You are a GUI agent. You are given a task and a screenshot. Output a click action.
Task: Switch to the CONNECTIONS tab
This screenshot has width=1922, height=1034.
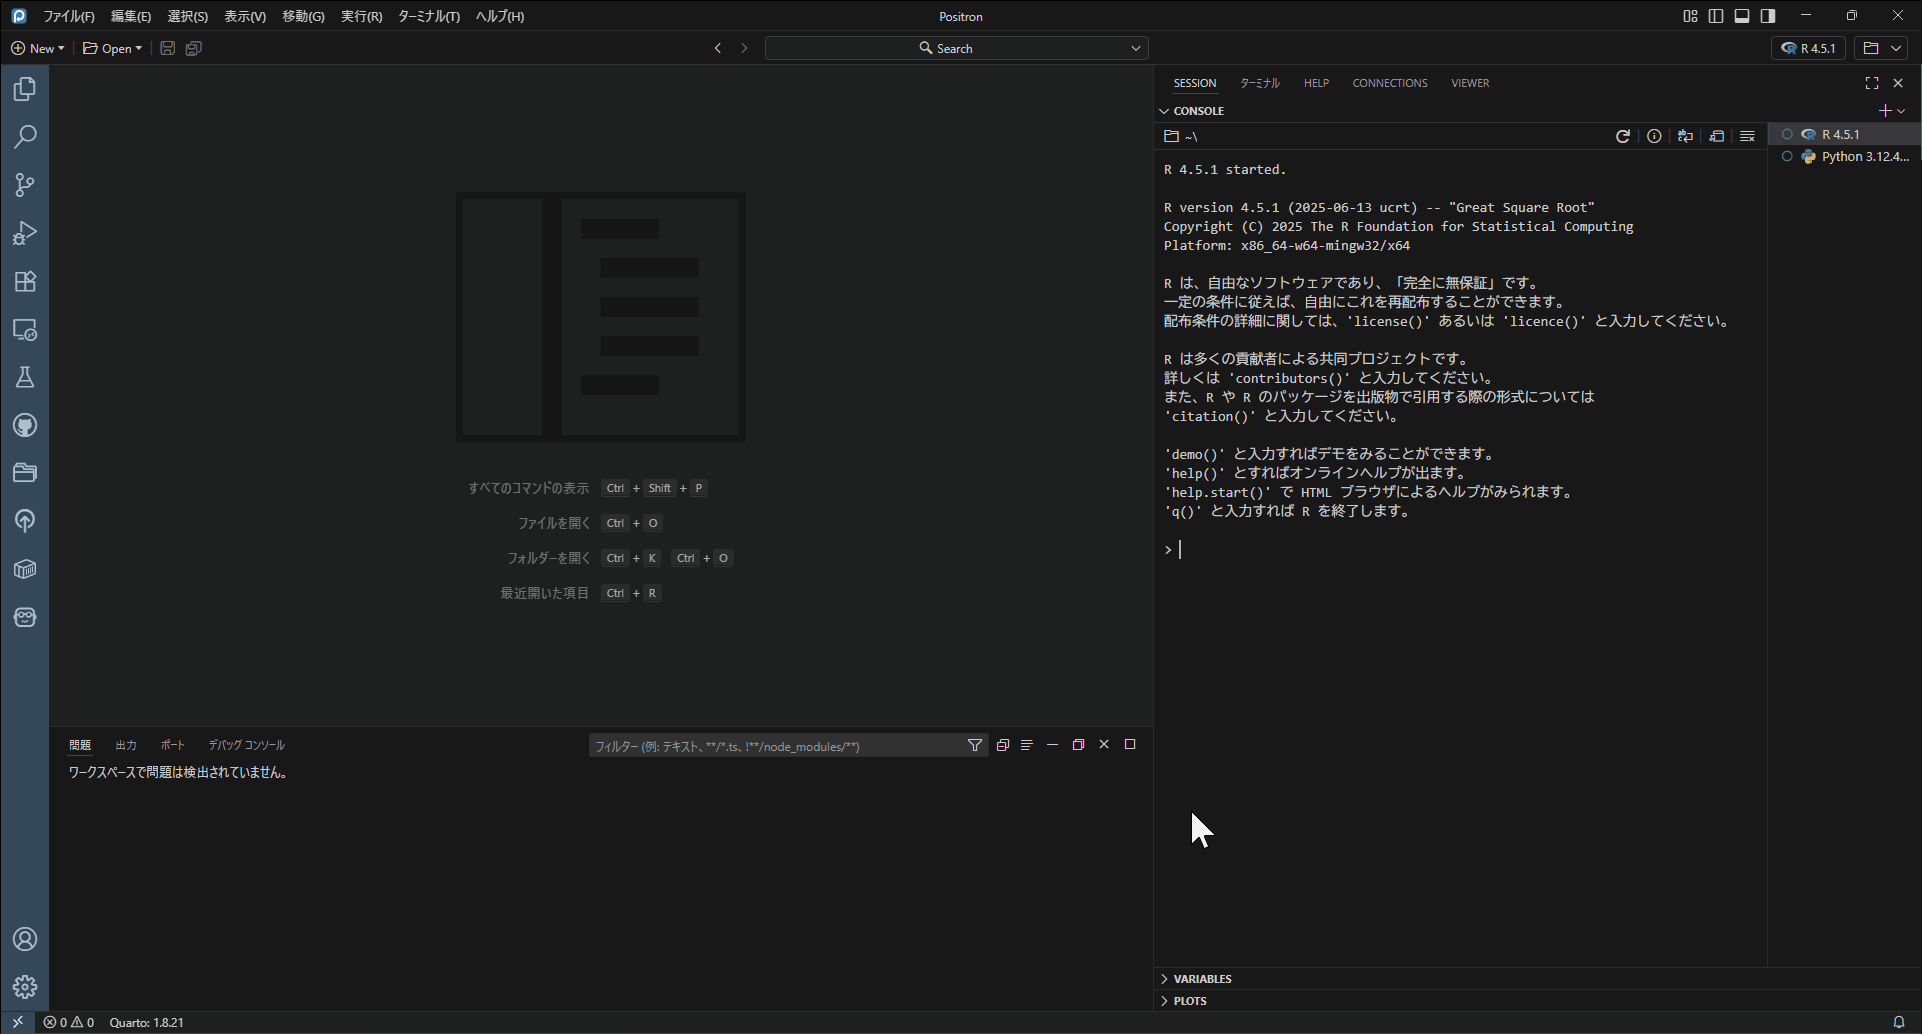(x=1389, y=83)
